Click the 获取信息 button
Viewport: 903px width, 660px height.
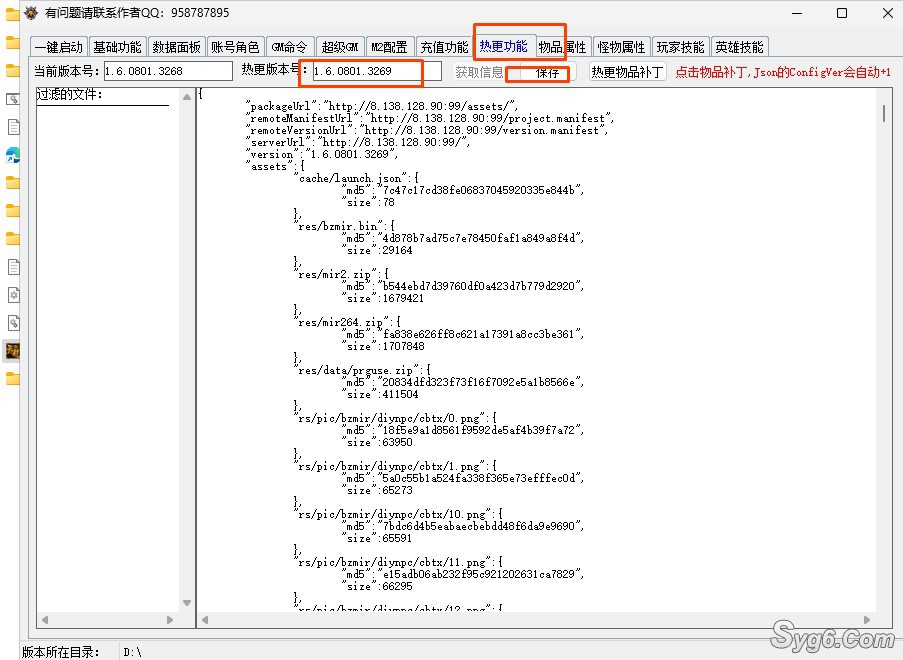(x=479, y=72)
